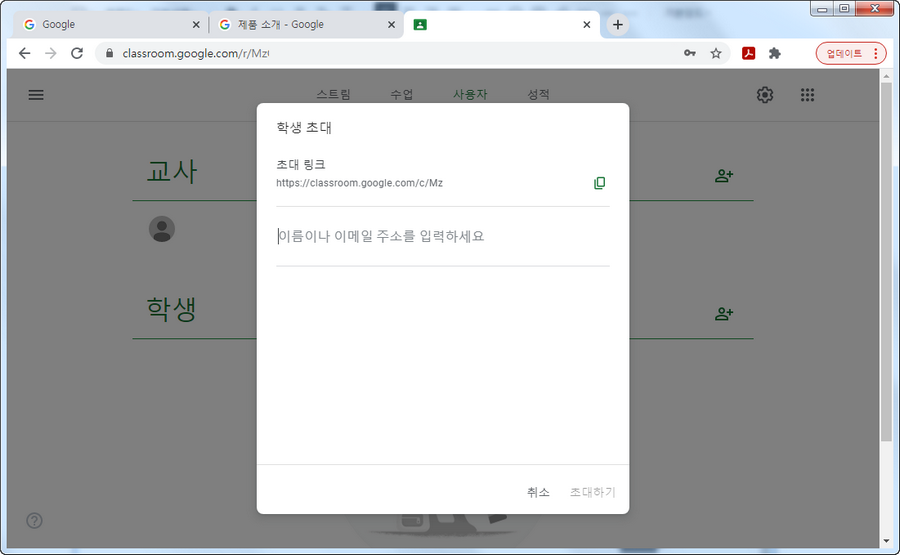900x555 pixels.
Task: Click the 학생 section heading
Action: point(172,309)
